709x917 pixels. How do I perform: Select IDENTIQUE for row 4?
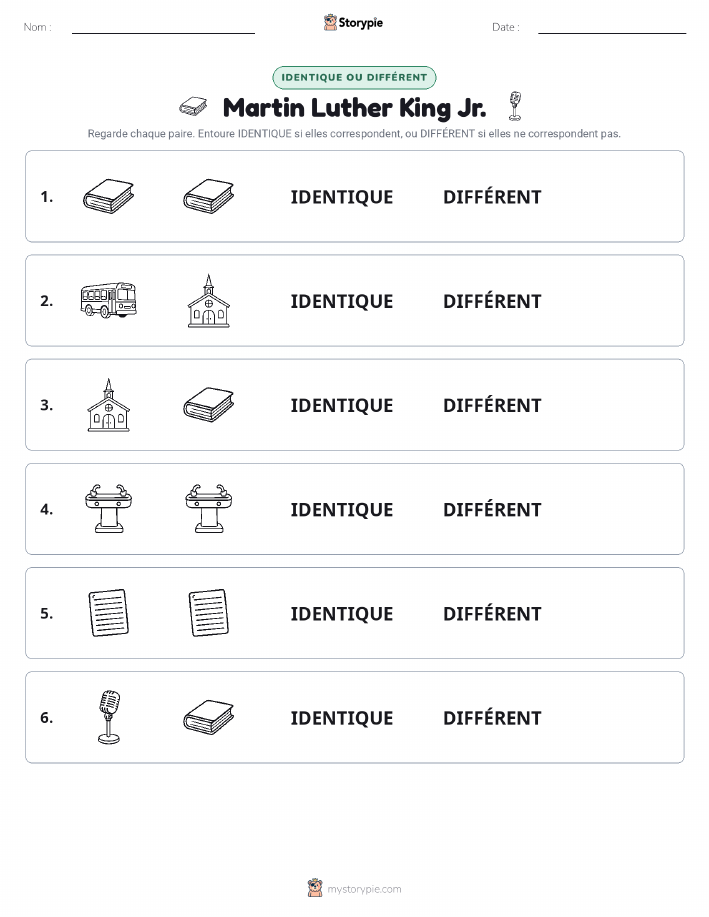[x=342, y=509]
